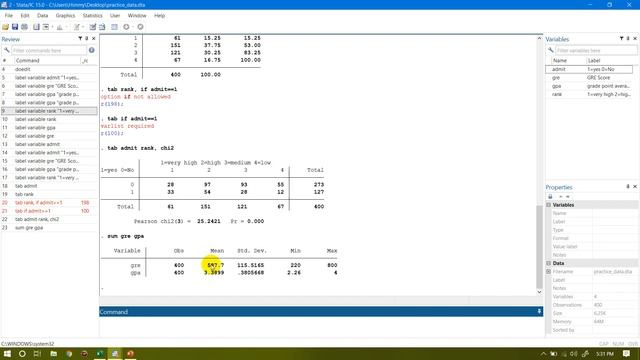This screenshot has width=640, height=360.
Task: Click the Properties next variable arrow
Action: [567, 196]
